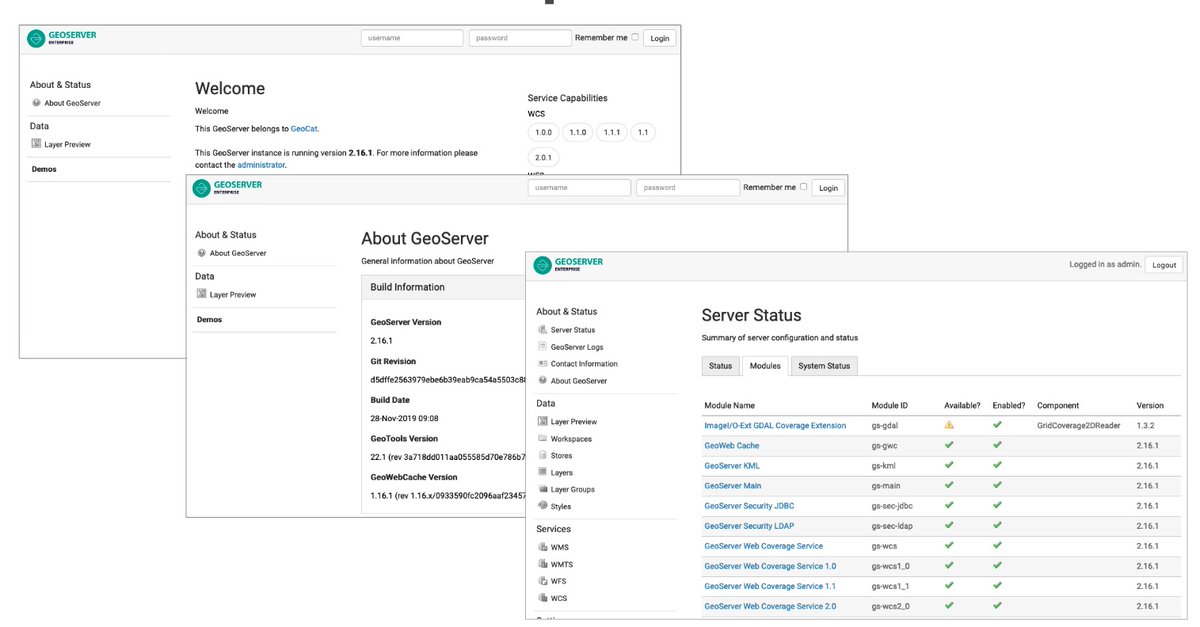1200x627 pixels.
Task: Click Layer Preview icon in About GeoServer window
Action: 202,294
